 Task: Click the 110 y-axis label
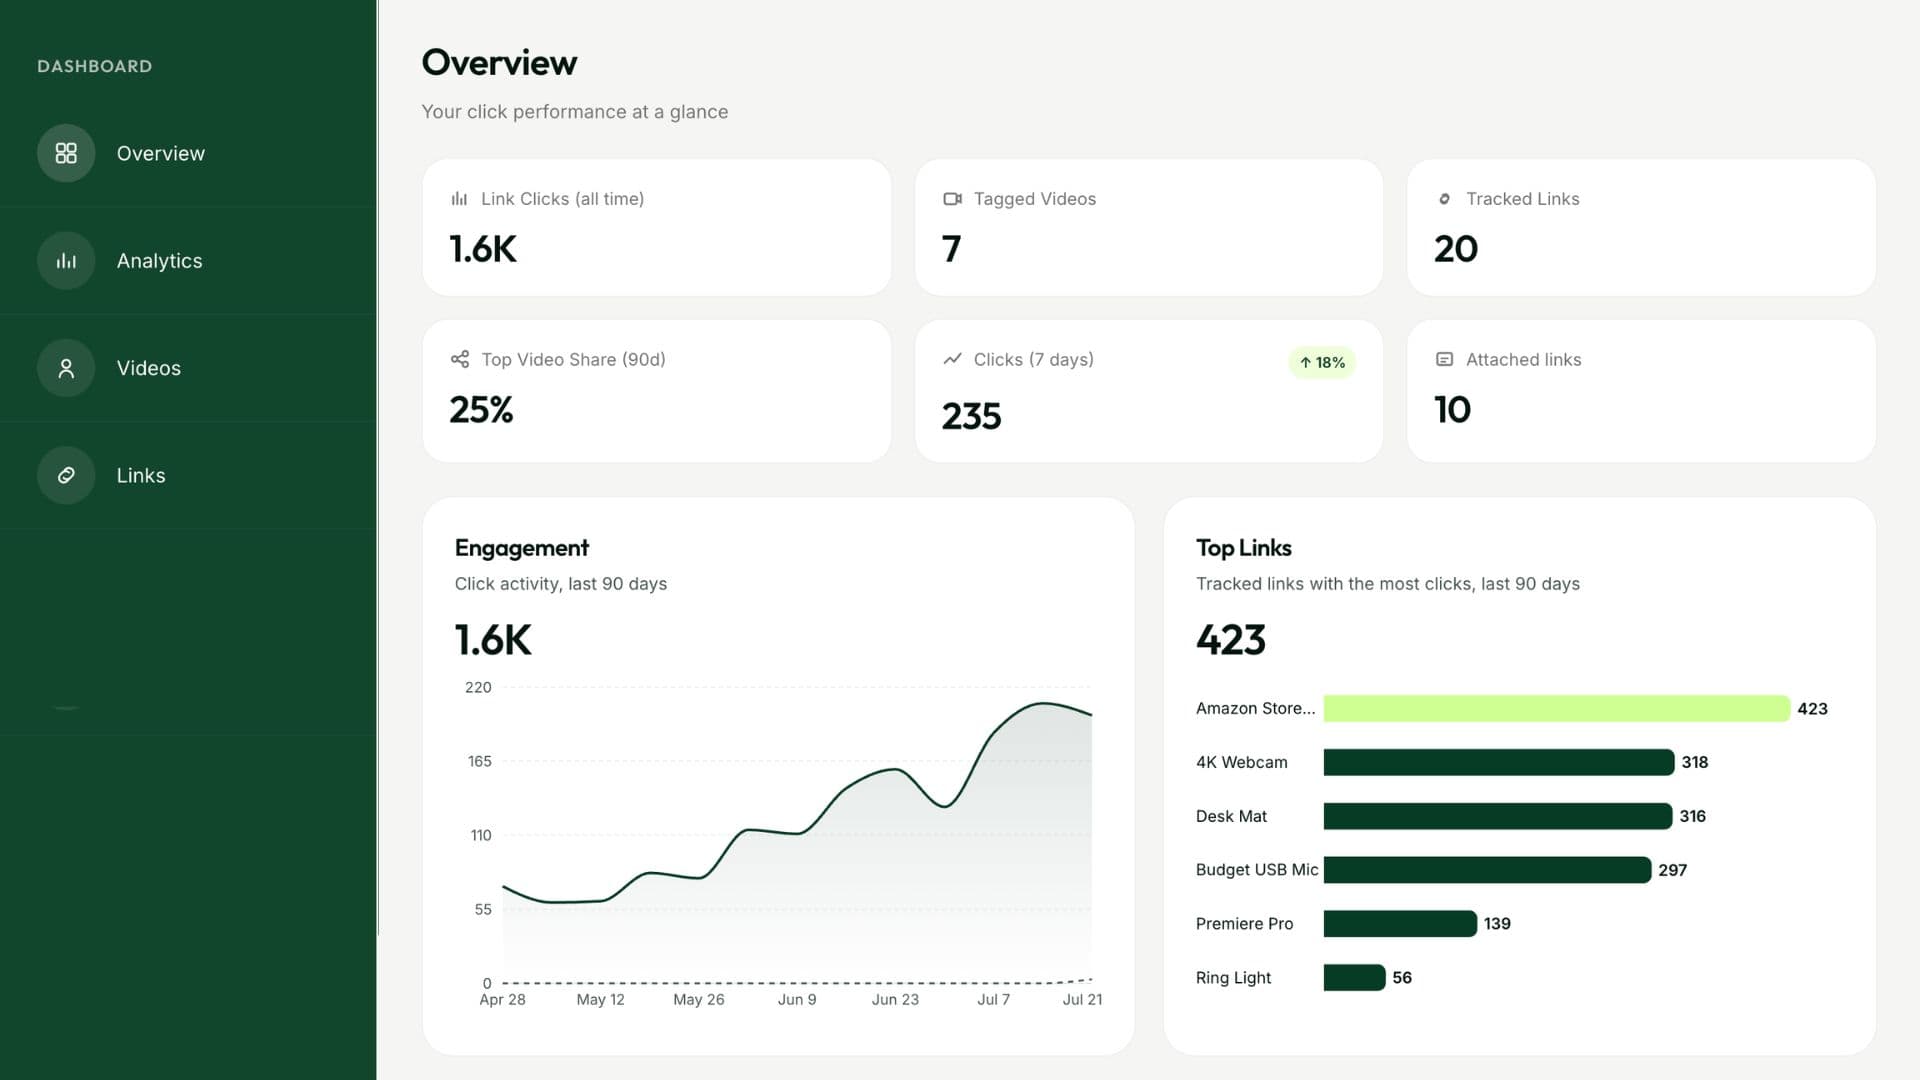pyautogui.click(x=481, y=836)
